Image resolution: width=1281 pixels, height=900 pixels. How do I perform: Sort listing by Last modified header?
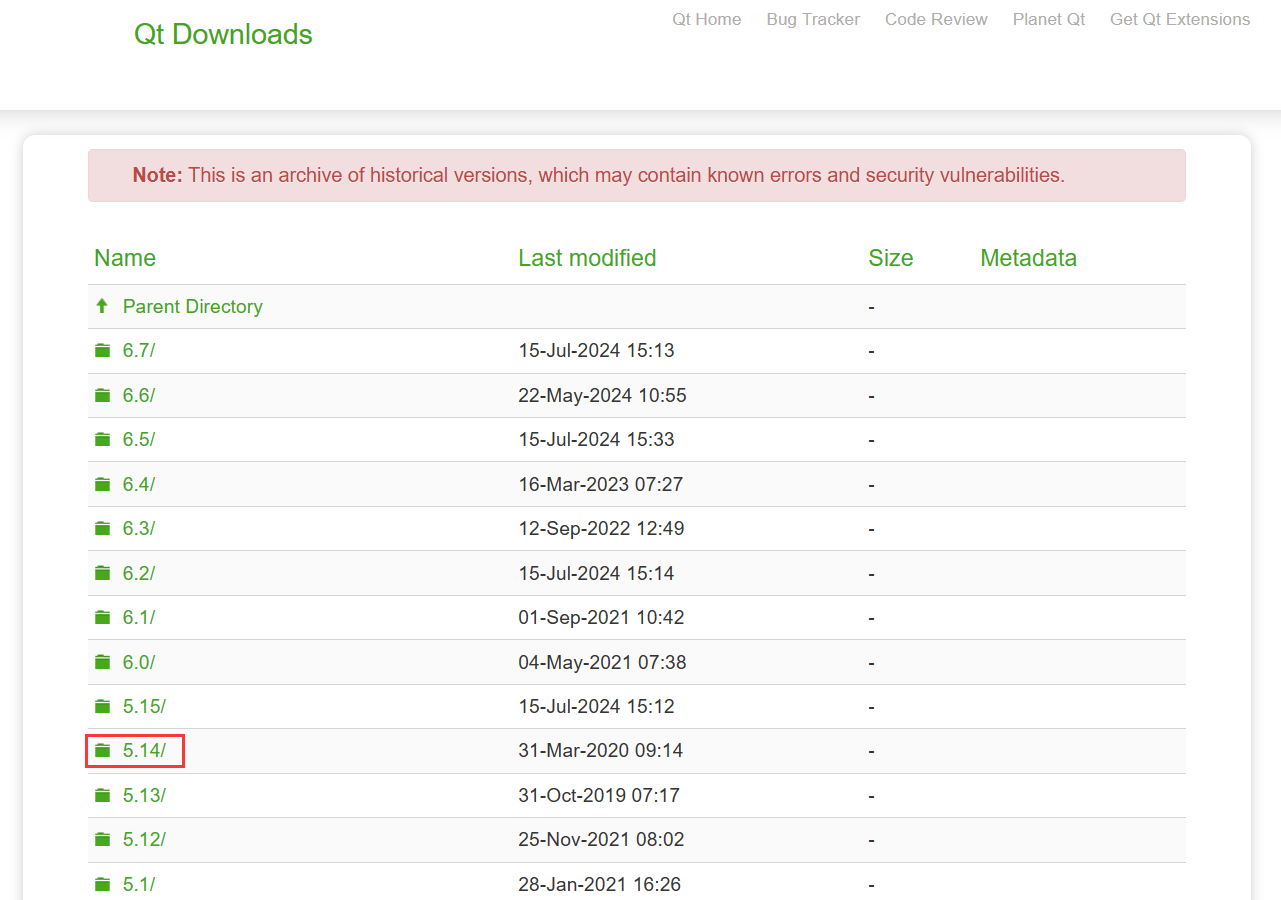tap(587, 258)
